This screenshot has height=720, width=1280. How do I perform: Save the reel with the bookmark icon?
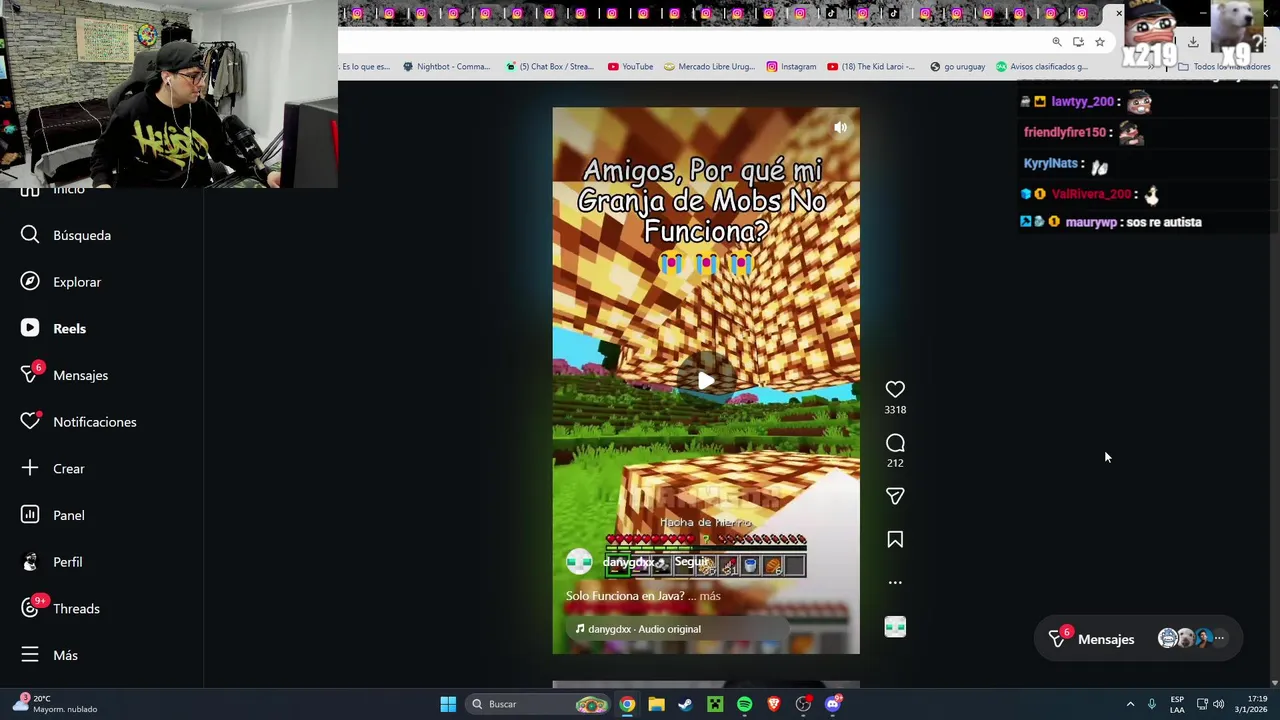tap(895, 540)
